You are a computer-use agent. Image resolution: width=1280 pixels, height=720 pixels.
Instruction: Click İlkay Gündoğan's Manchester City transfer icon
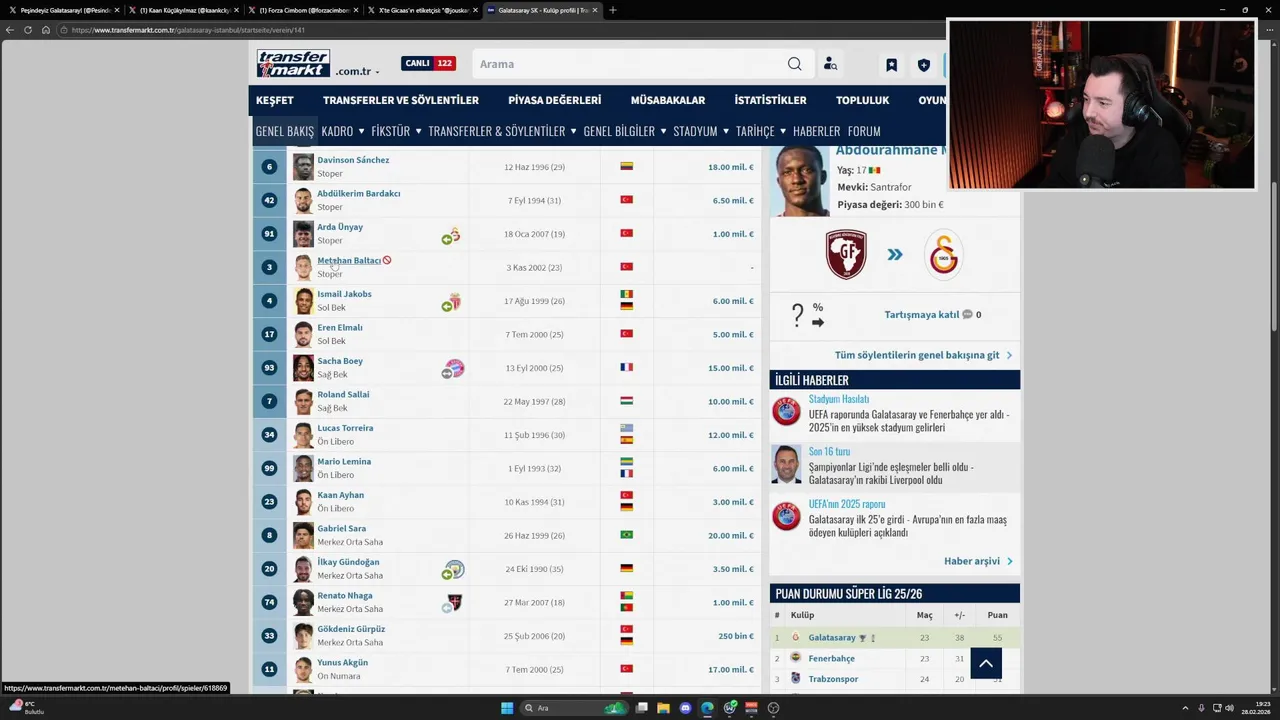pyautogui.click(x=453, y=570)
